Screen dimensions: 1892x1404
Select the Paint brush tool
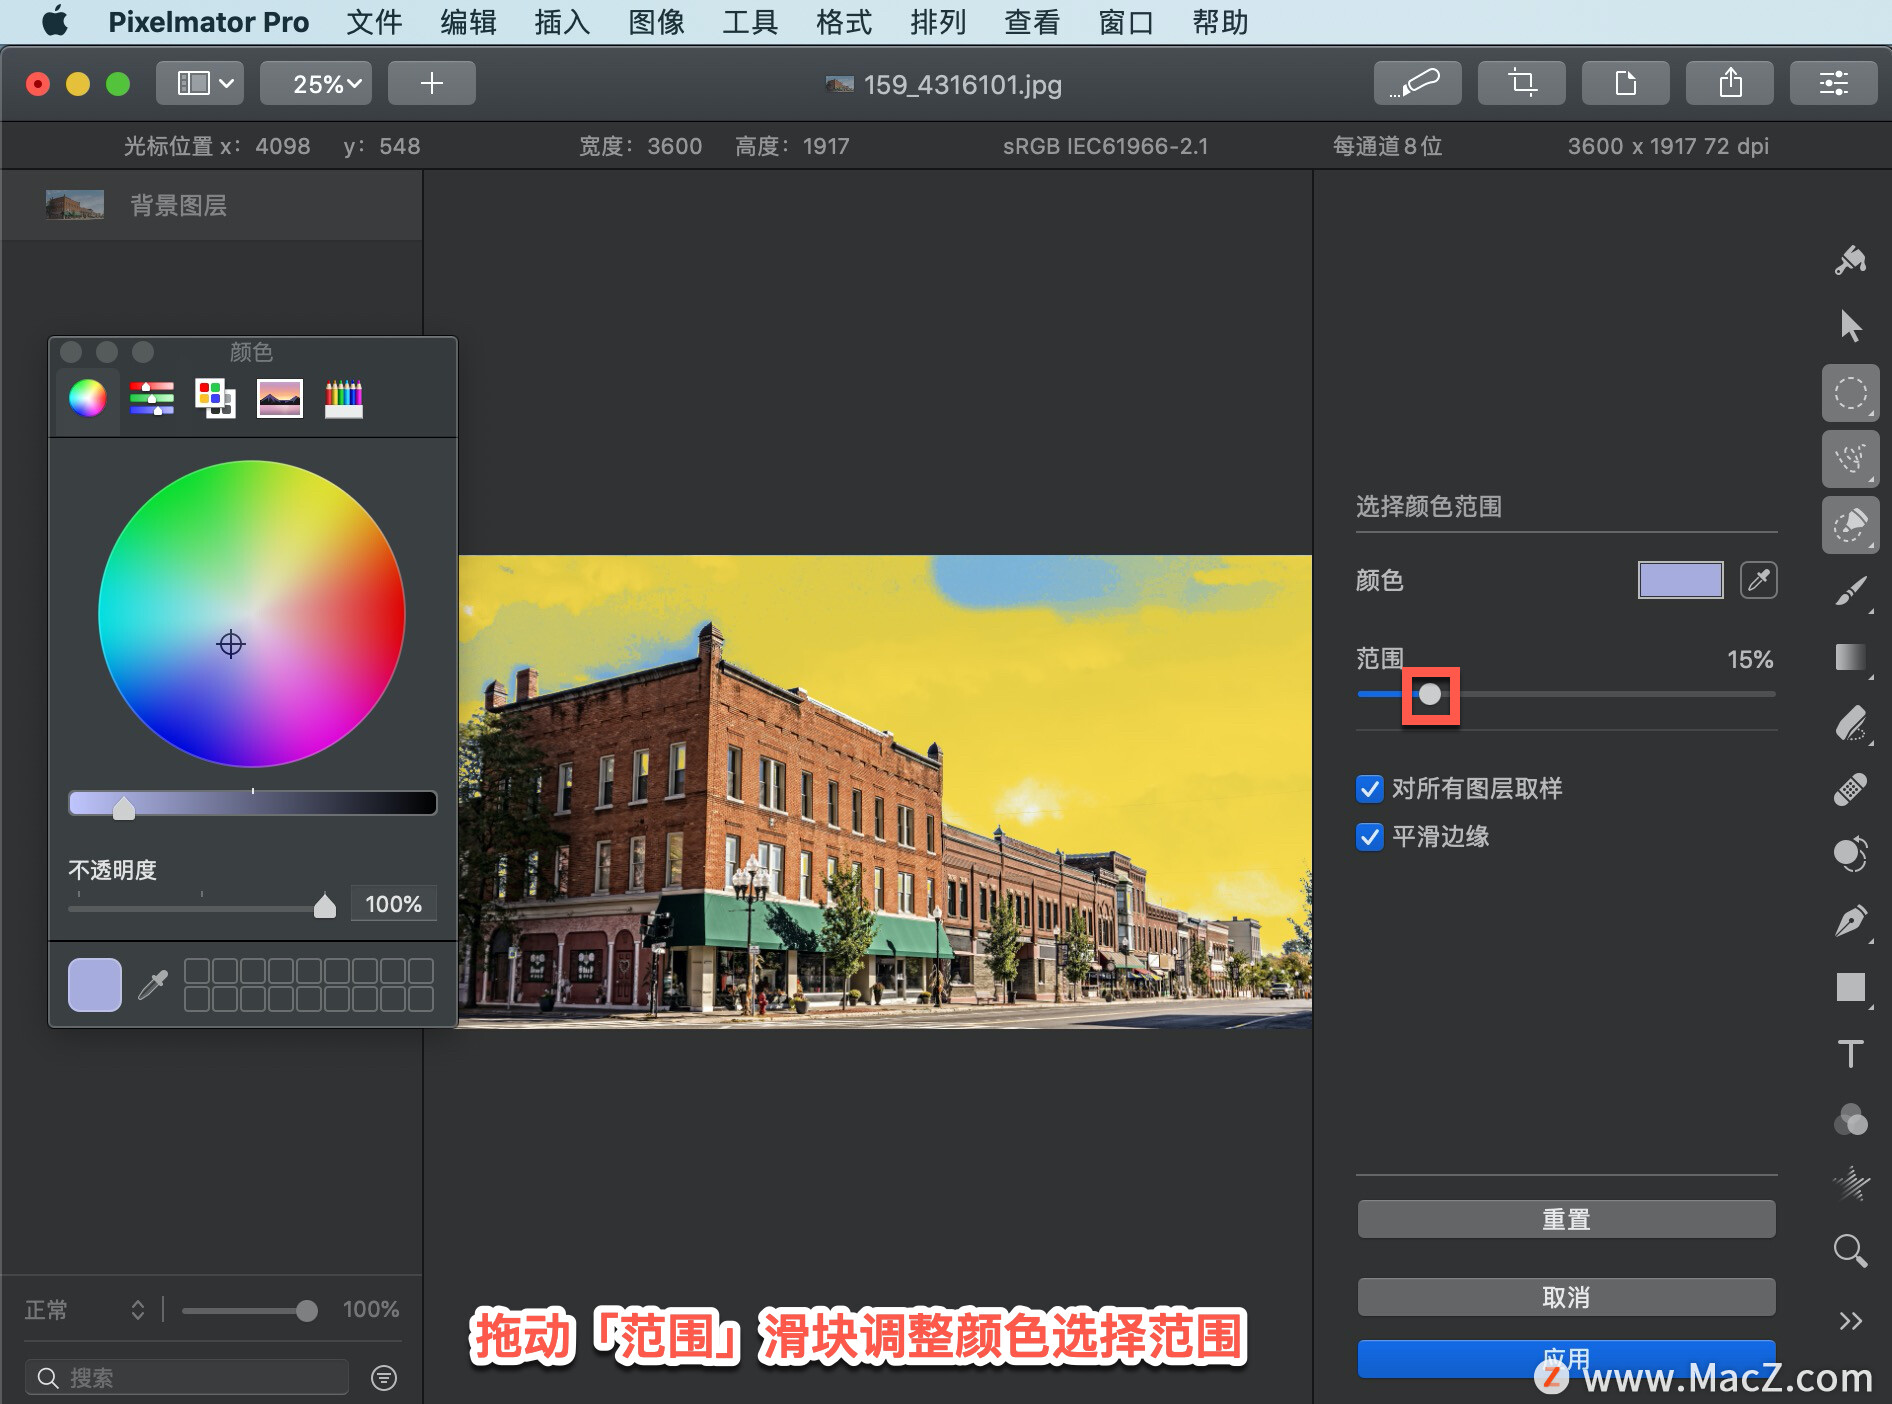coord(1851,591)
